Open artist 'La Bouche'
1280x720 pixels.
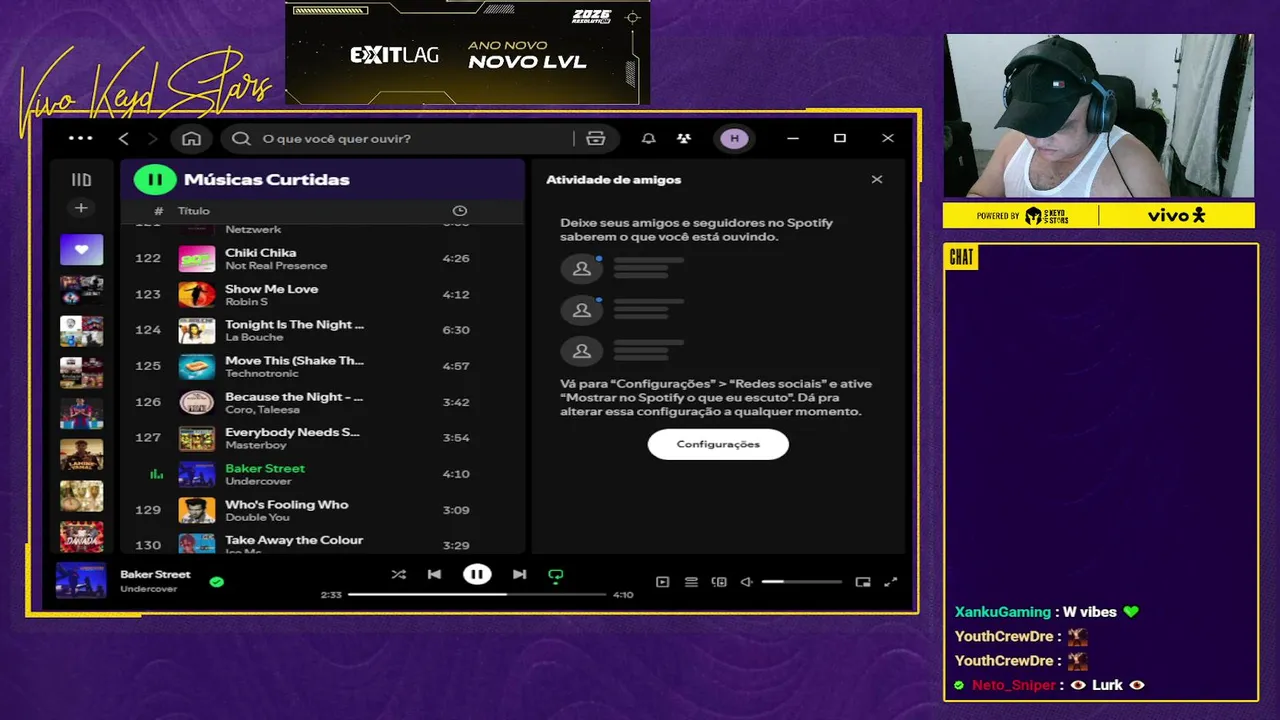pos(254,338)
